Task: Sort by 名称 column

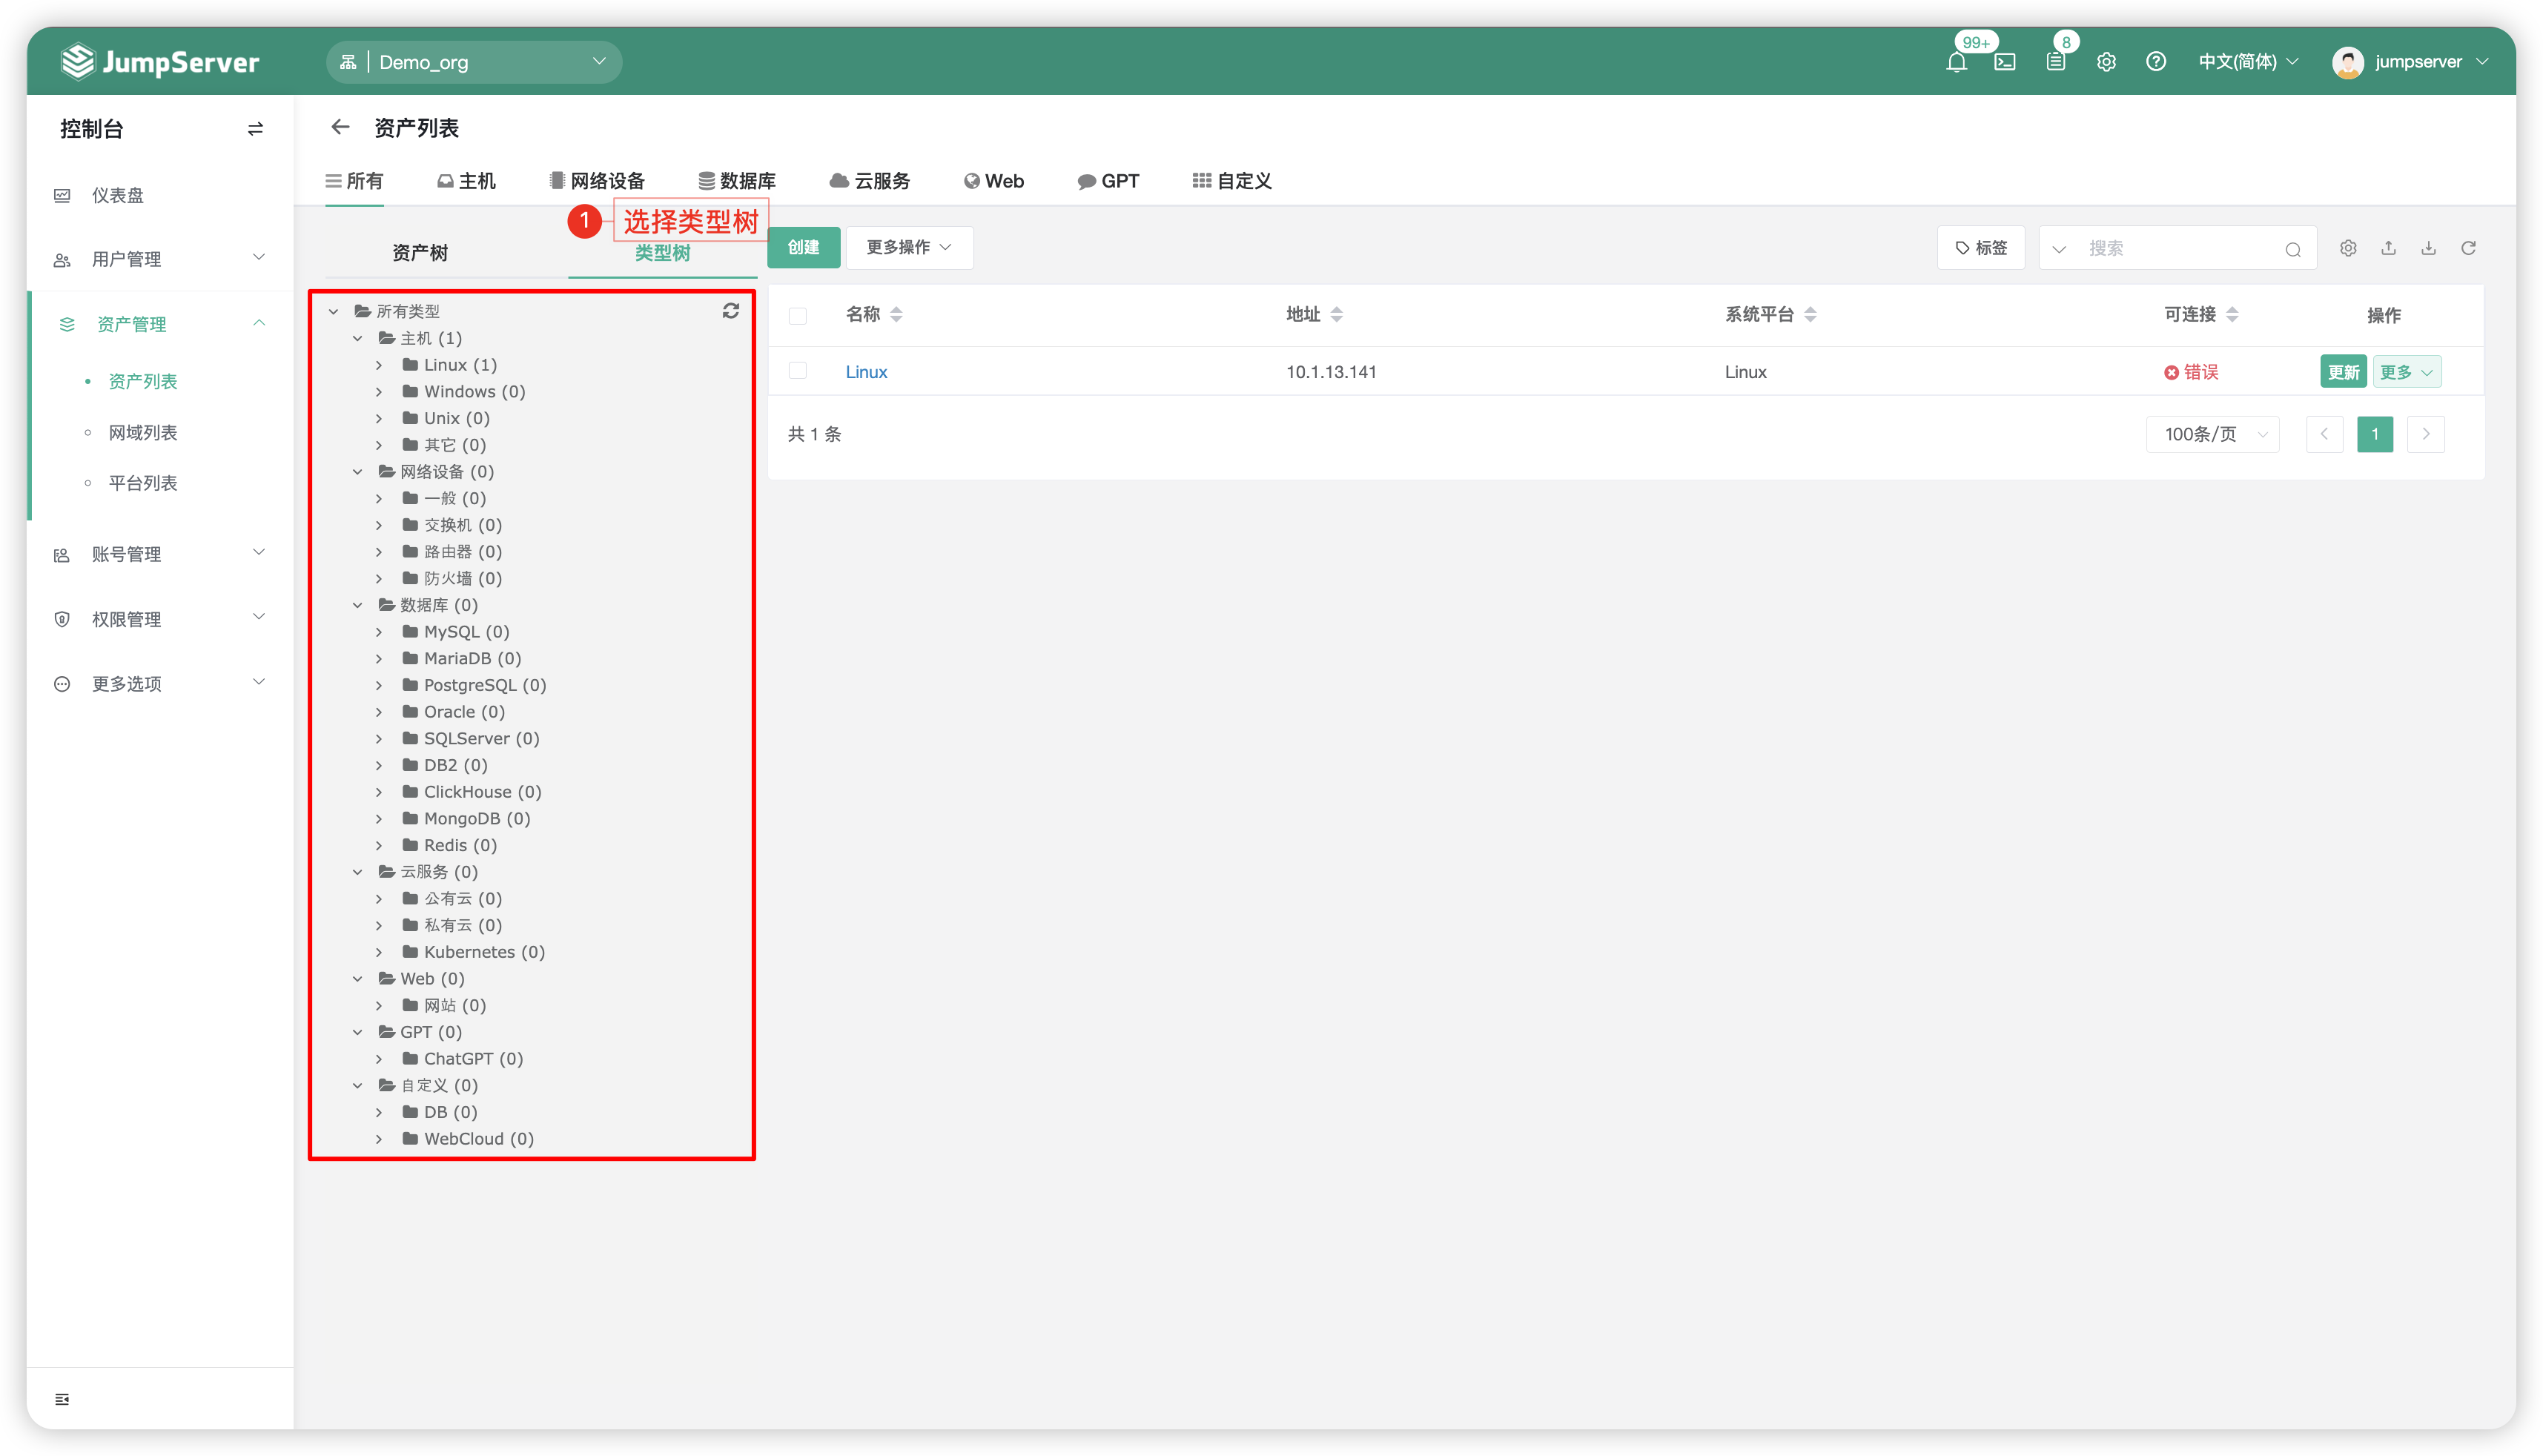Action: [896, 315]
